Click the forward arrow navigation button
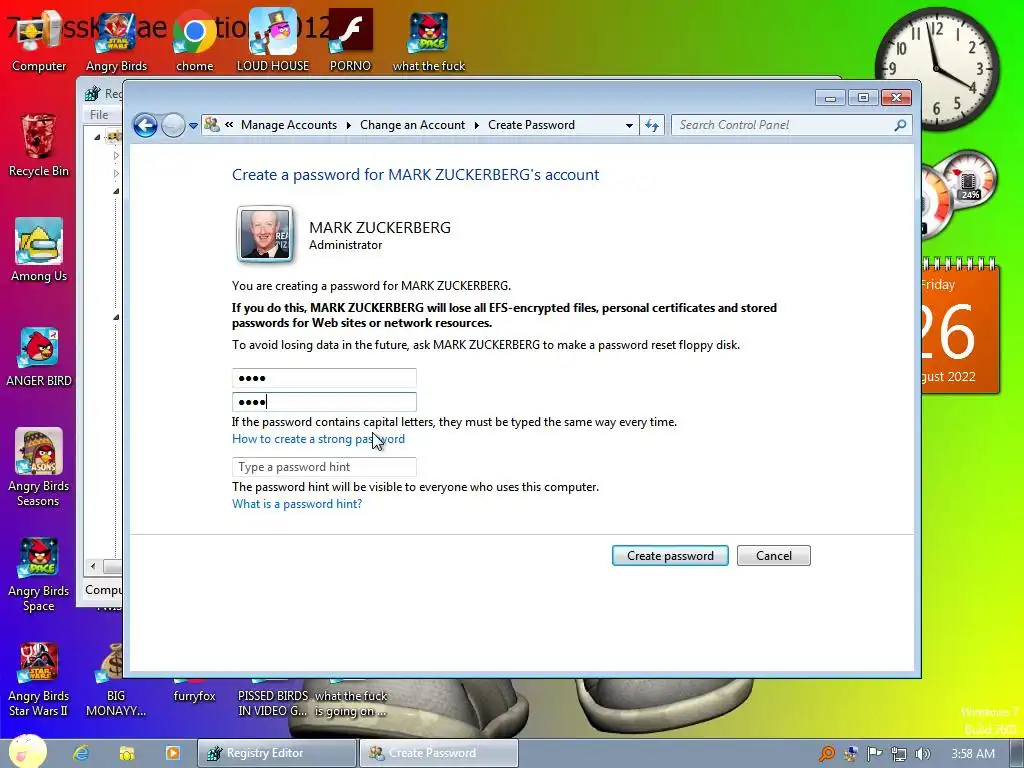1024x768 pixels. 173,125
